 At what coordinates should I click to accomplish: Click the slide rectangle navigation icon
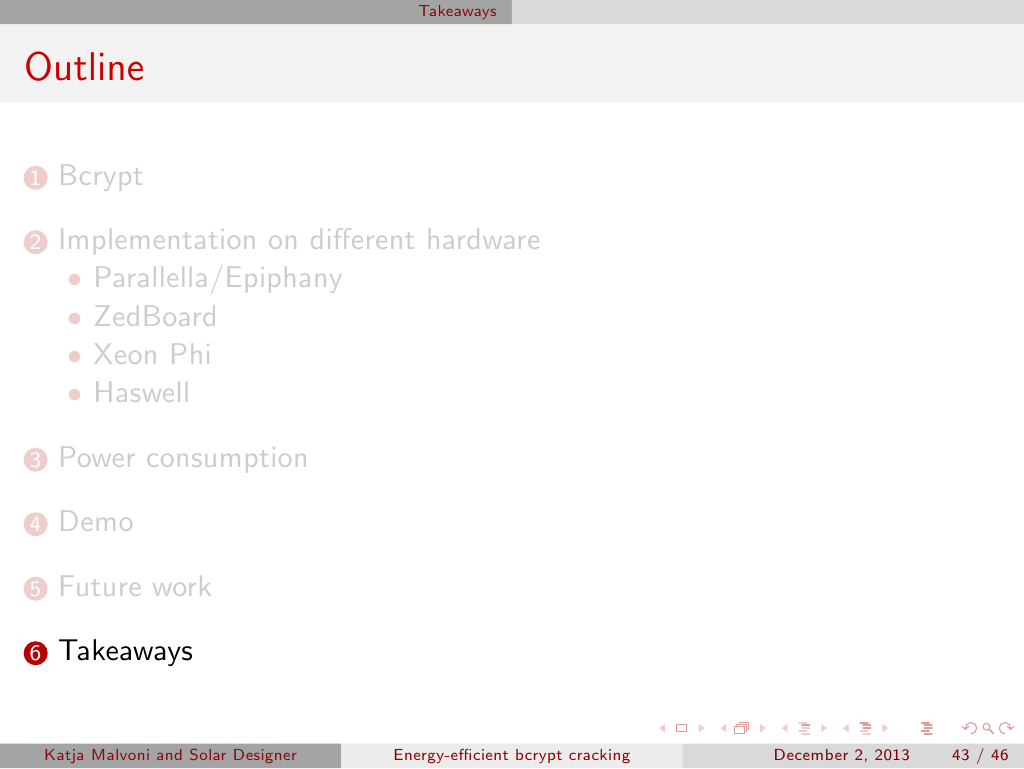pyautogui.click(x=681, y=728)
